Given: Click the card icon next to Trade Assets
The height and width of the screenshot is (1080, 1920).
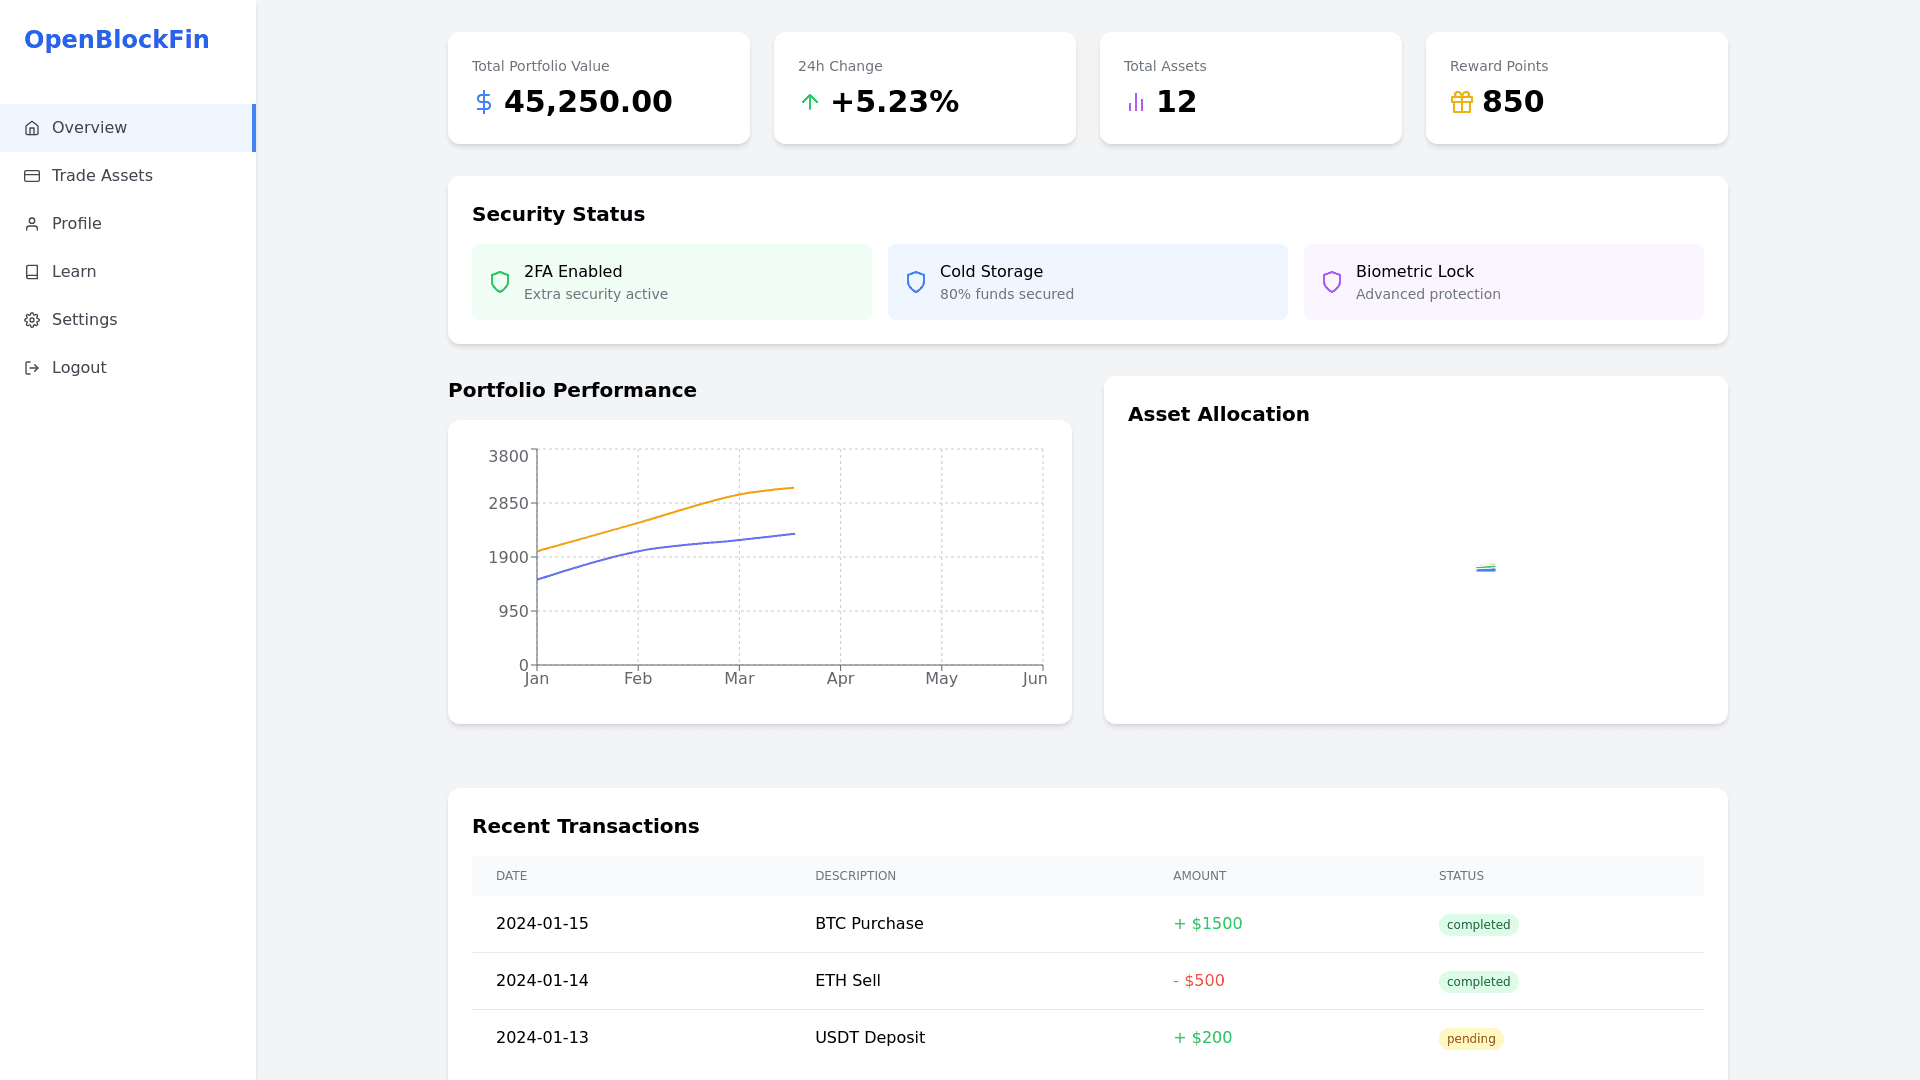Looking at the screenshot, I should (32, 176).
